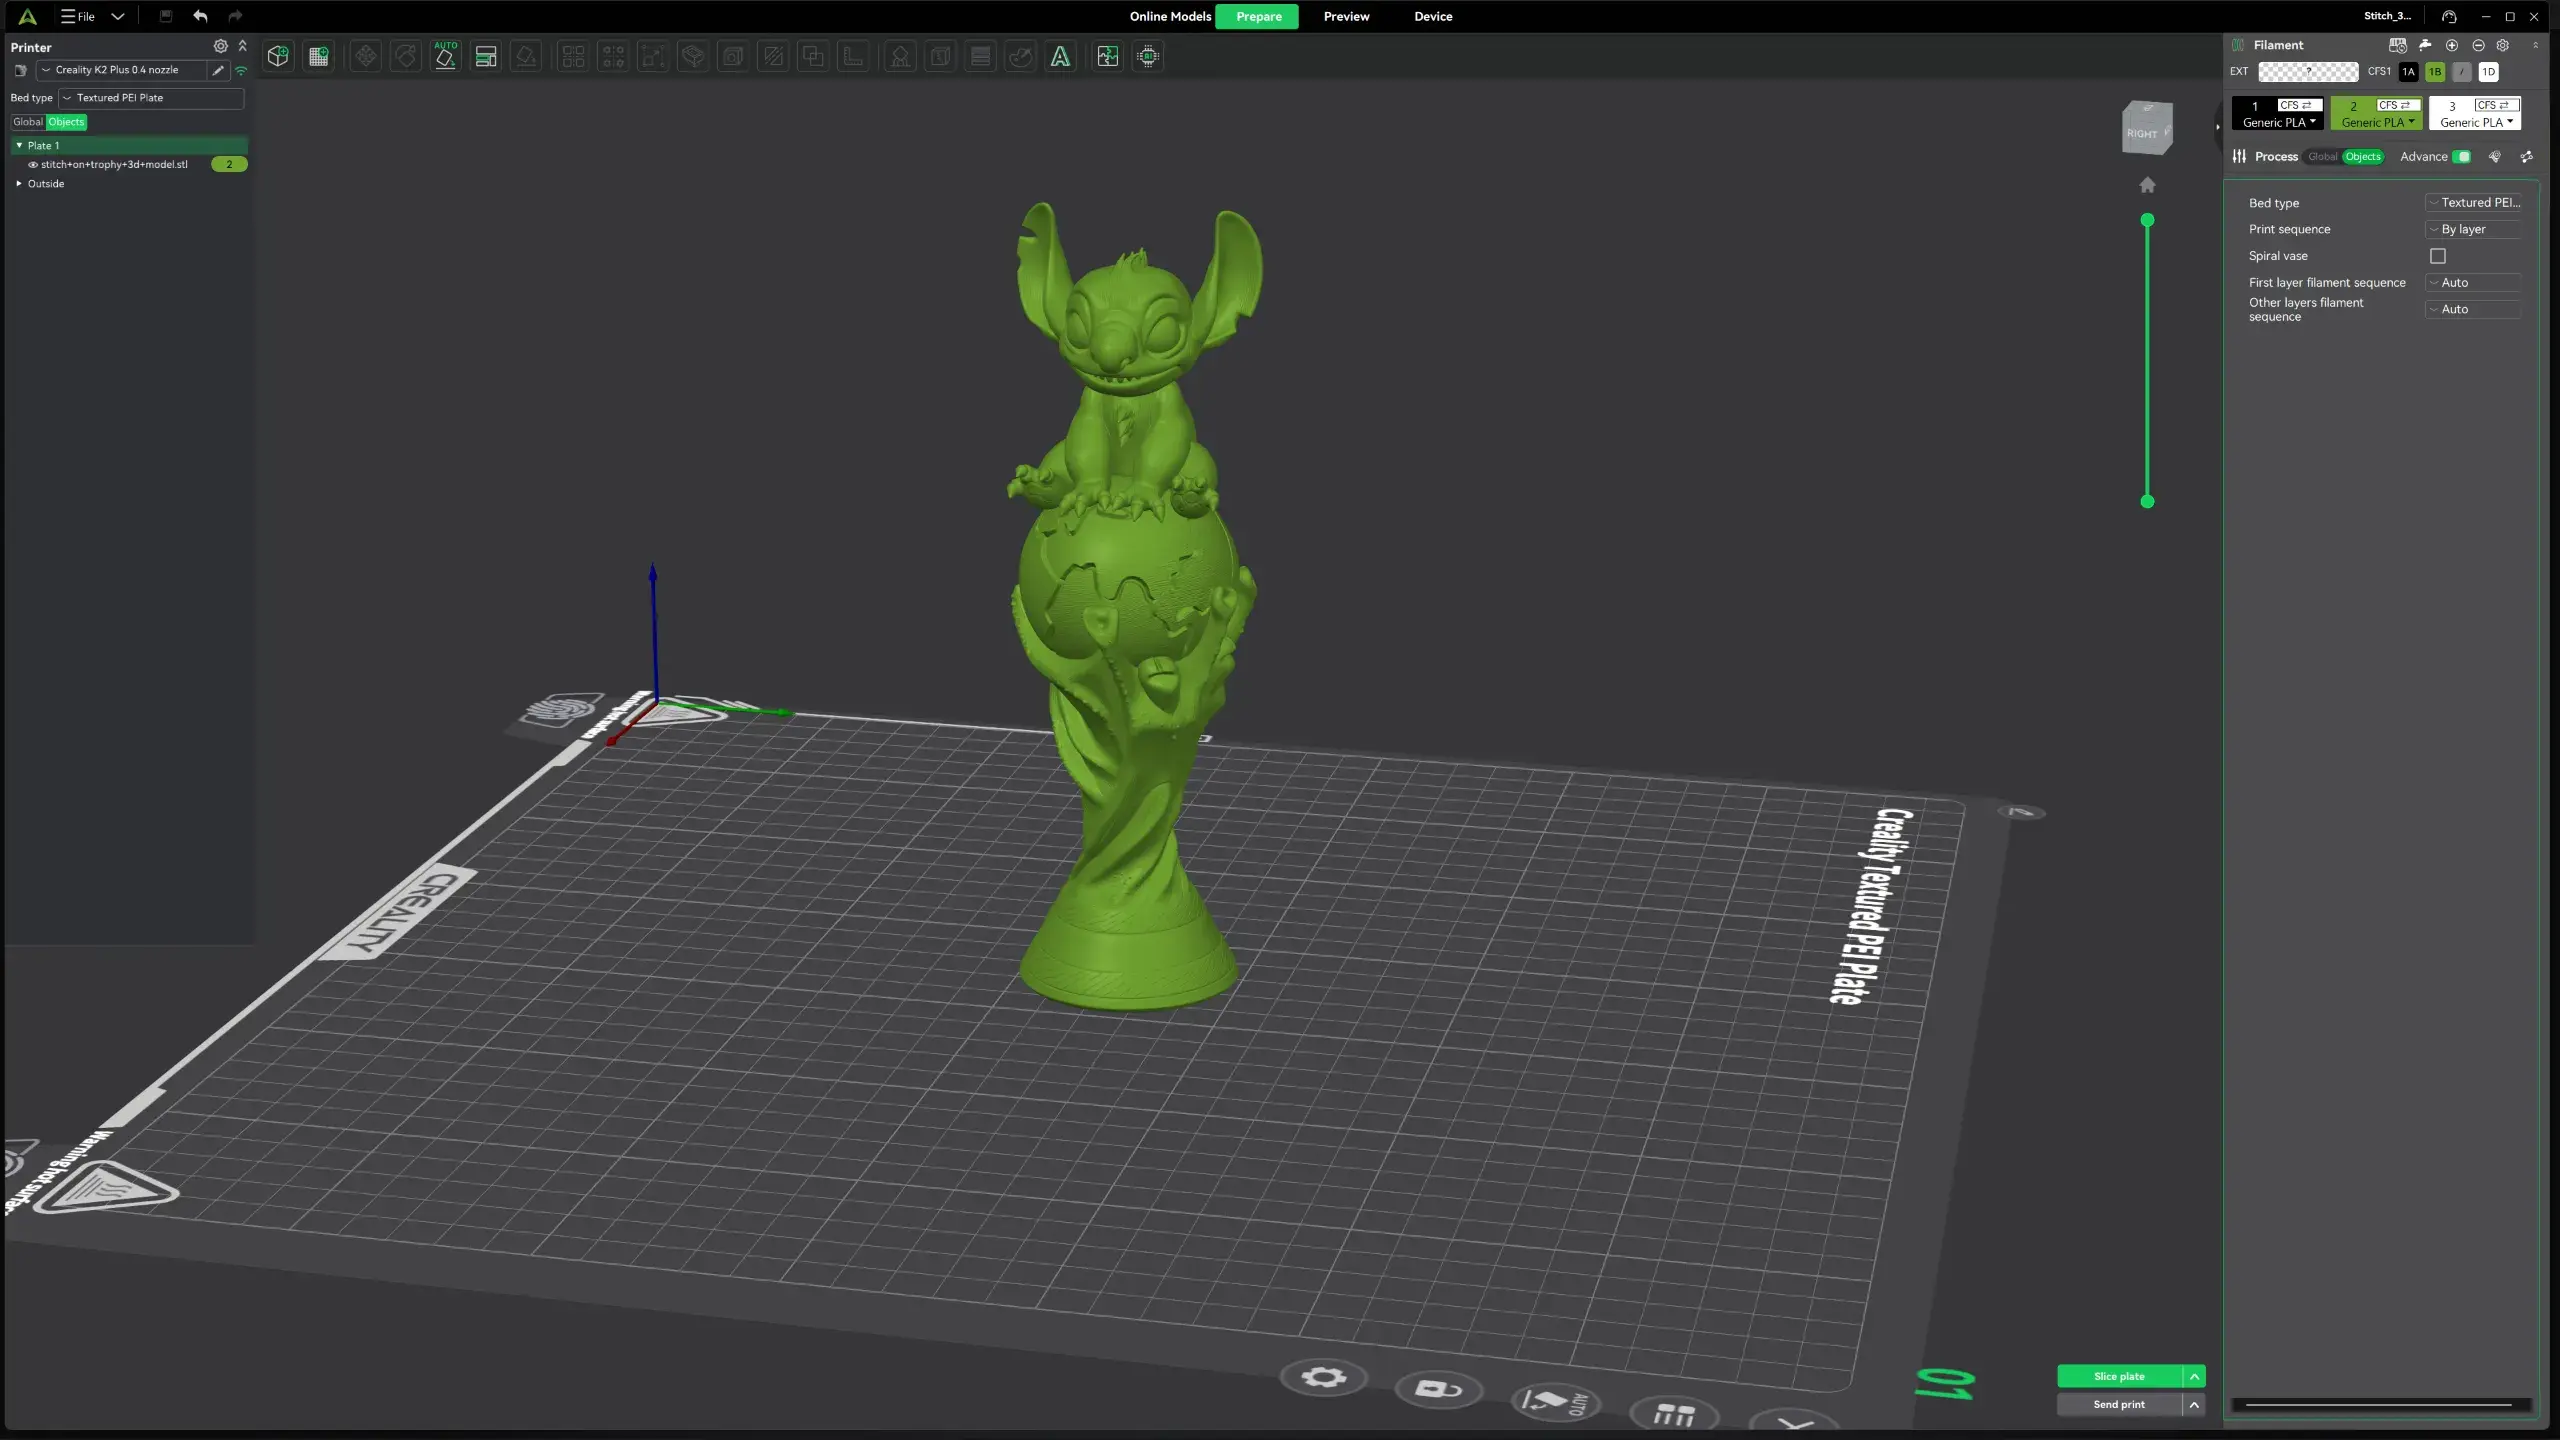2560x1440 pixels.
Task: Select the Measure tool
Action: (x=853, y=57)
